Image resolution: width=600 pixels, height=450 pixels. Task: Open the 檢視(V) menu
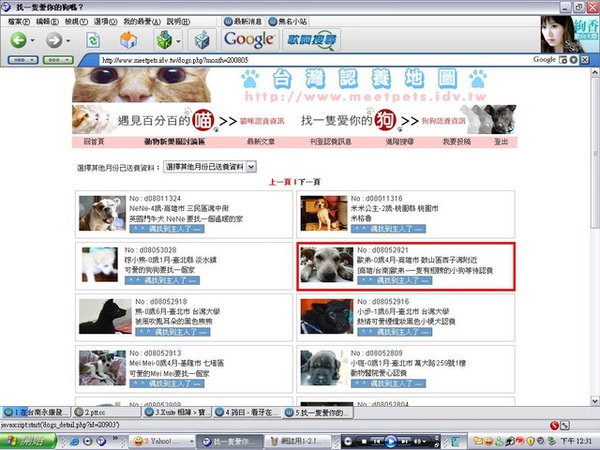coord(76,21)
